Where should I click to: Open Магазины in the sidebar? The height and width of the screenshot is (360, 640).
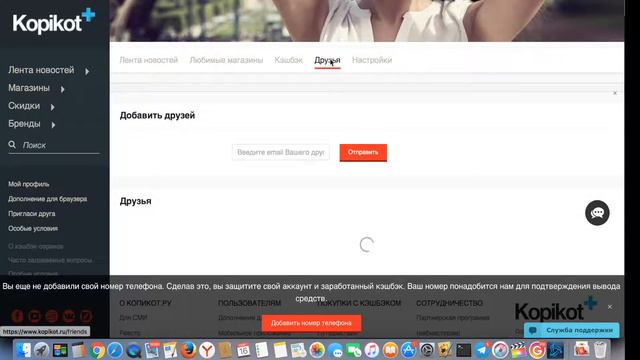[29, 88]
